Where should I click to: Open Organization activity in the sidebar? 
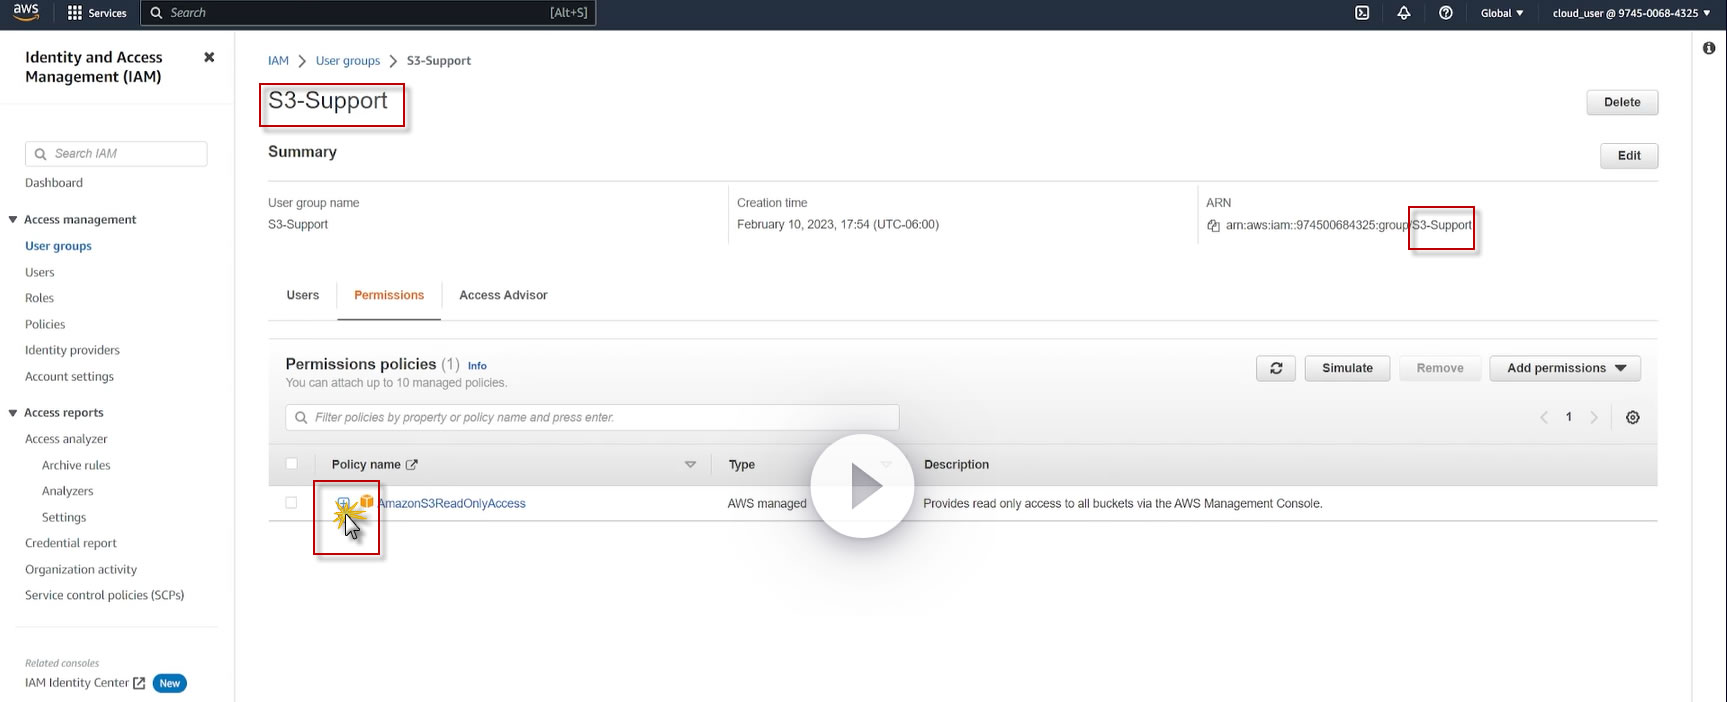click(x=81, y=569)
